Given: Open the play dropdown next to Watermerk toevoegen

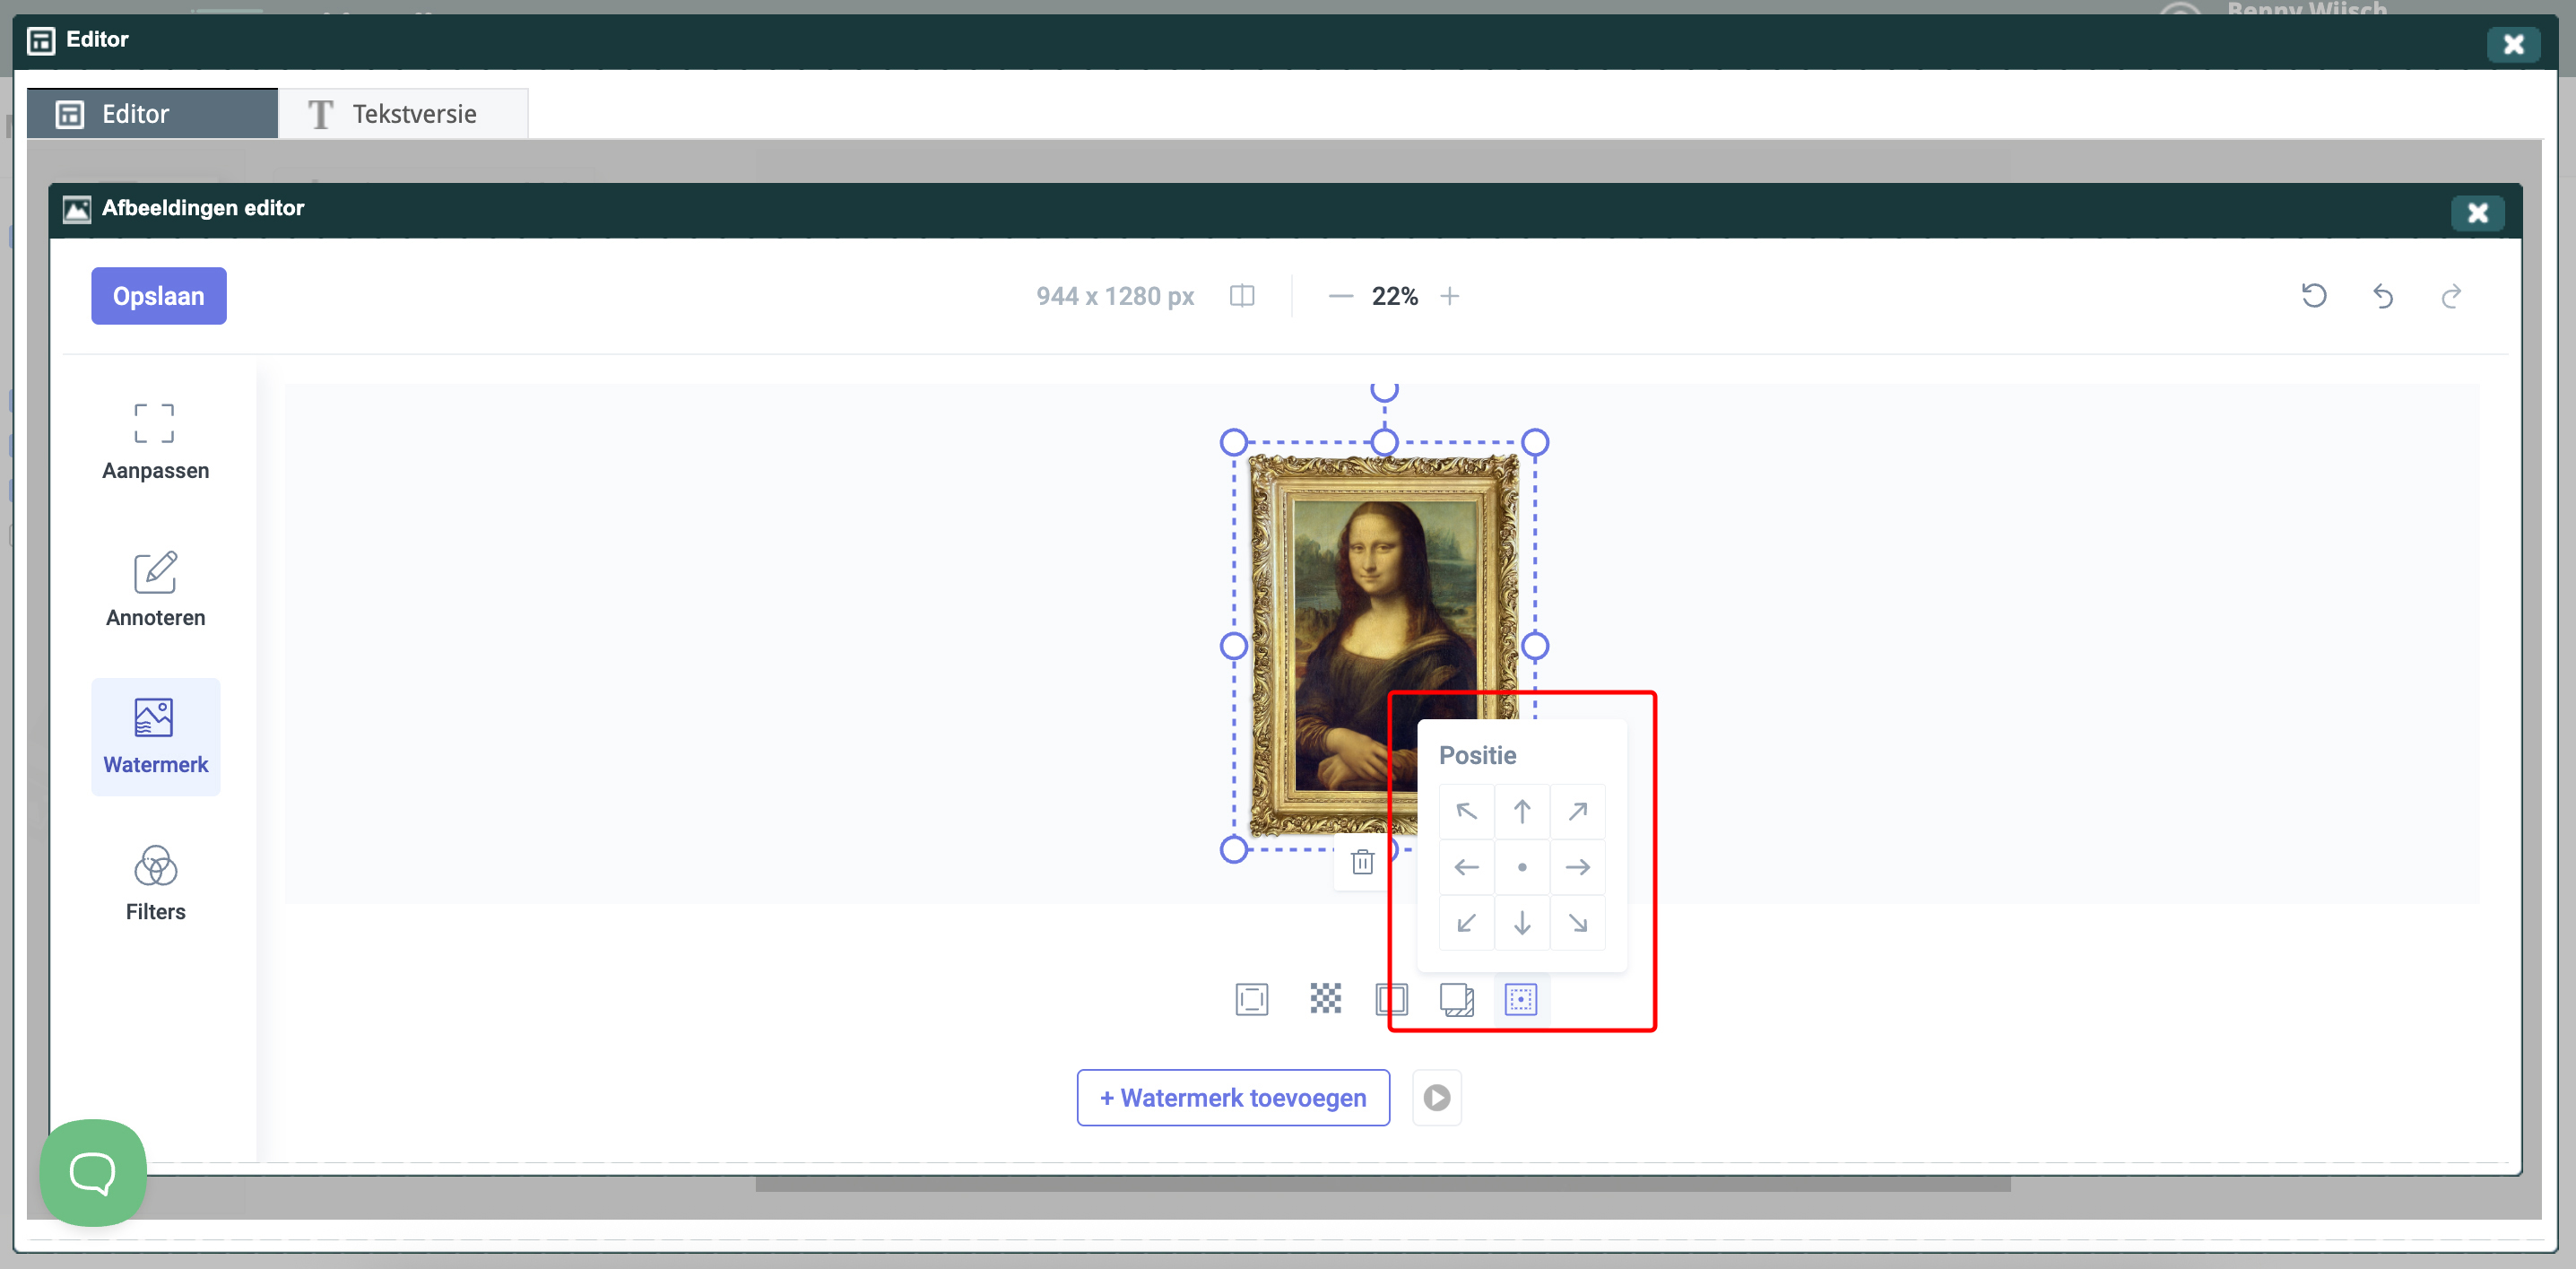Looking at the screenshot, I should coord(1437,1098).
